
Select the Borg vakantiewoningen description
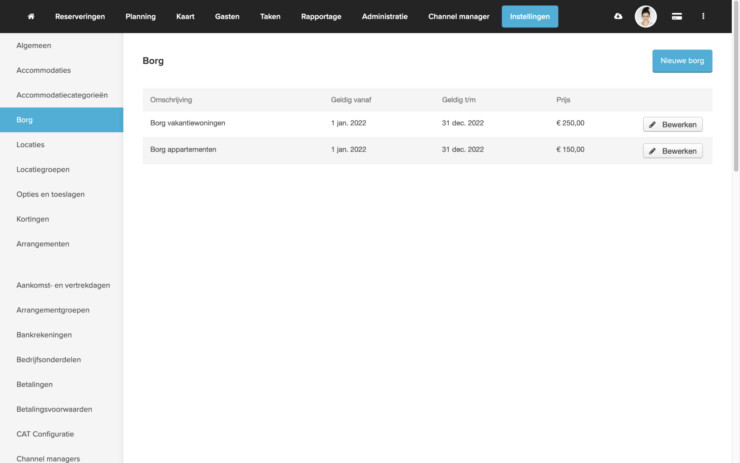coord(187,123)
